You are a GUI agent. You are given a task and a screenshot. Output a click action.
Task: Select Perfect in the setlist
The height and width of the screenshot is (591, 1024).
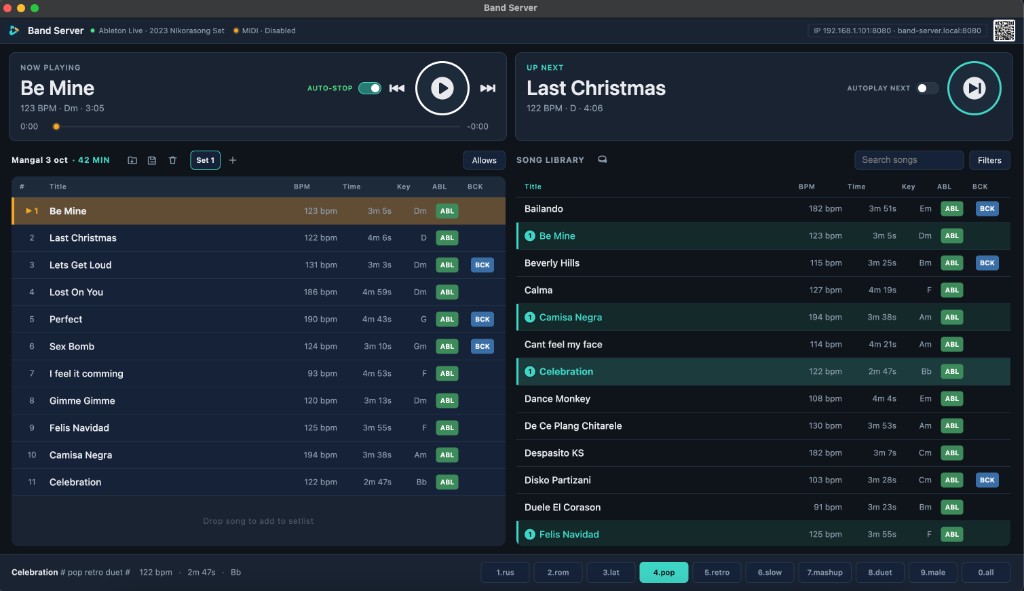[259, 319]
